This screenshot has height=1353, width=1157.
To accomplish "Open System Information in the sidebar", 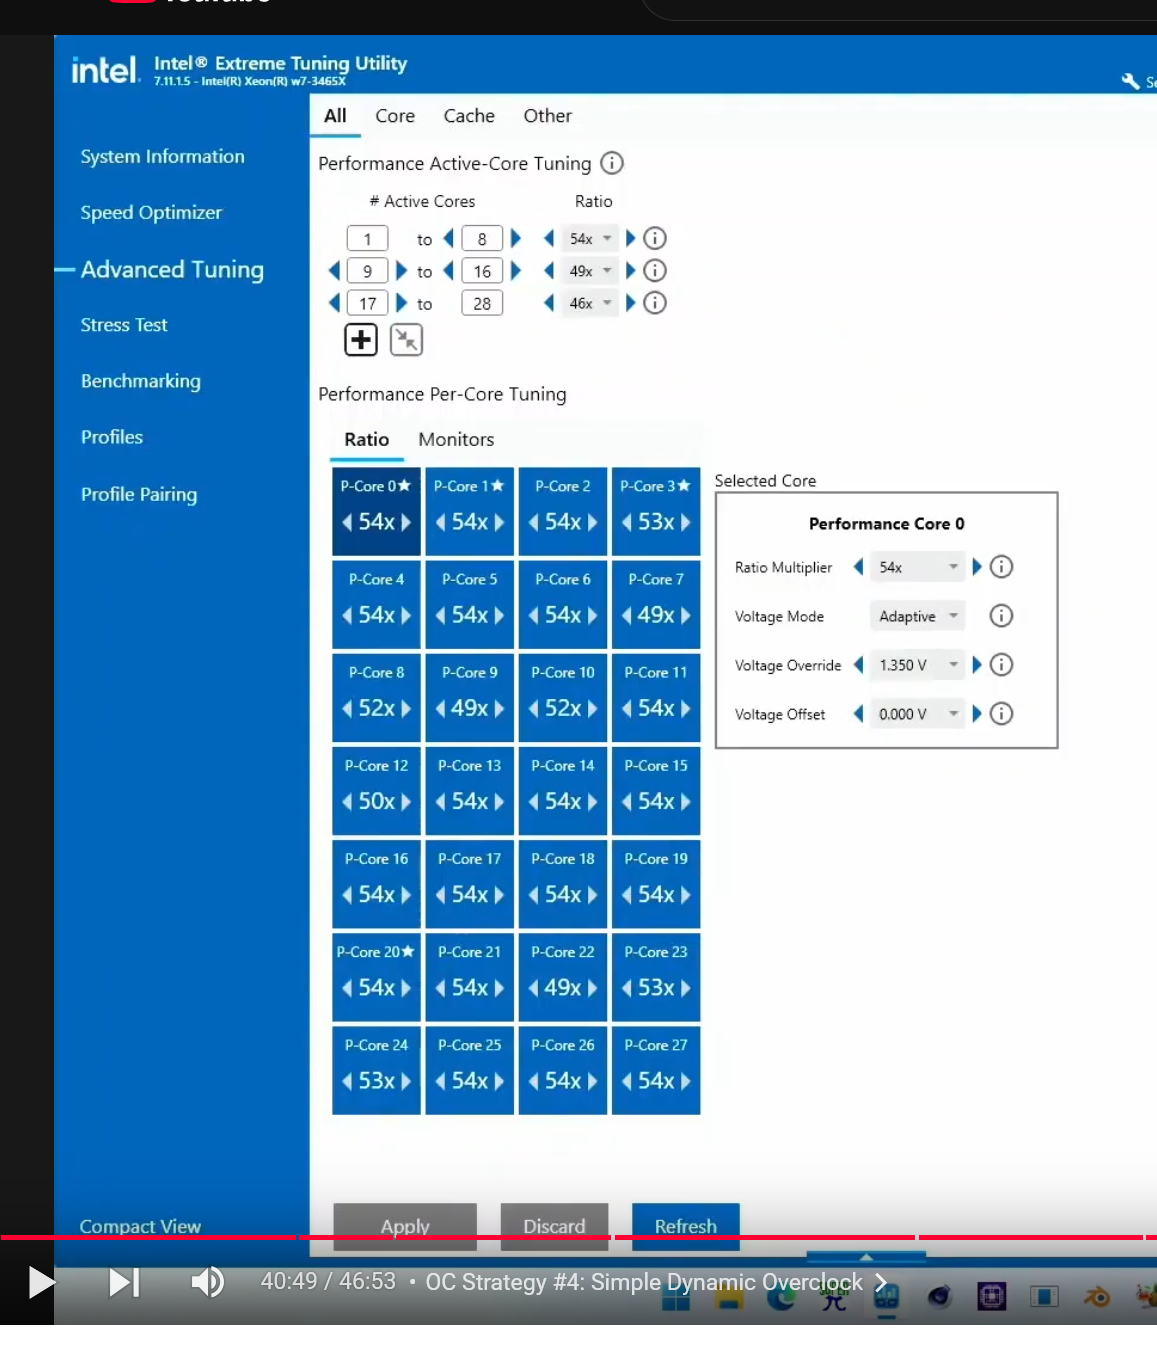I will [x=163, y=156].
